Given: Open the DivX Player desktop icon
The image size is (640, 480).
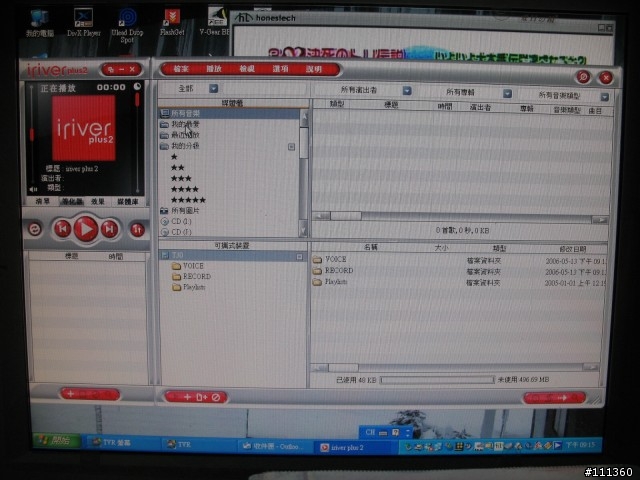Looking at the screenshot, I should point(84,23).
